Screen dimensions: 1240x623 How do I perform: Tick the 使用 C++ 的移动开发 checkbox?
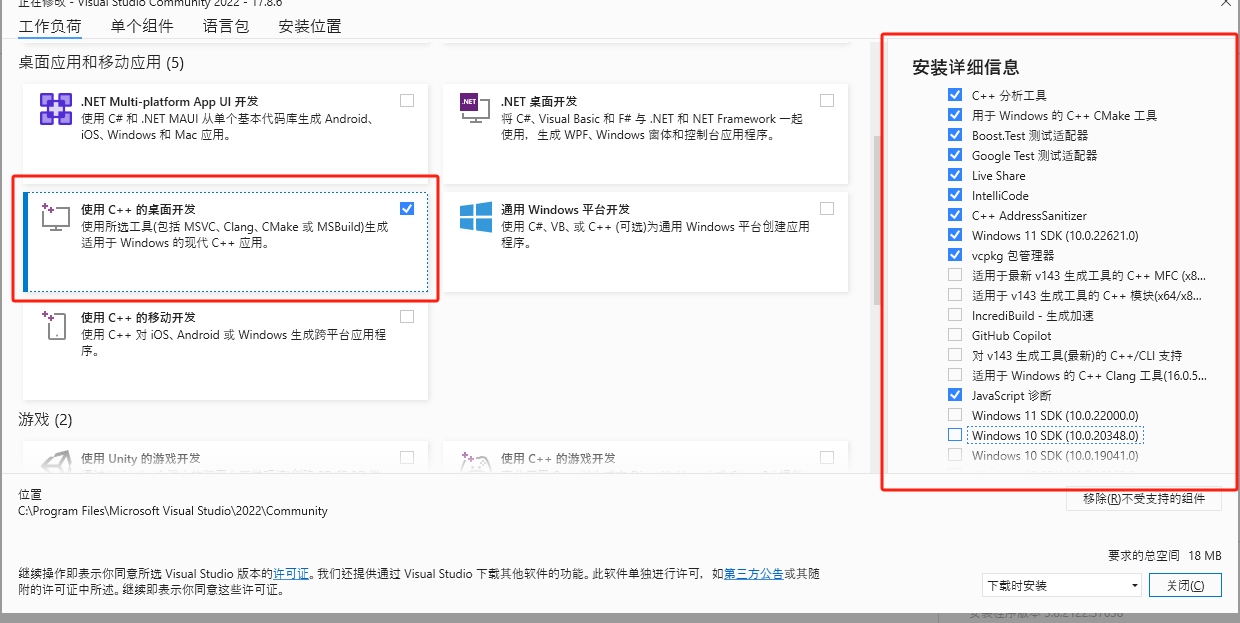[407, 316]
